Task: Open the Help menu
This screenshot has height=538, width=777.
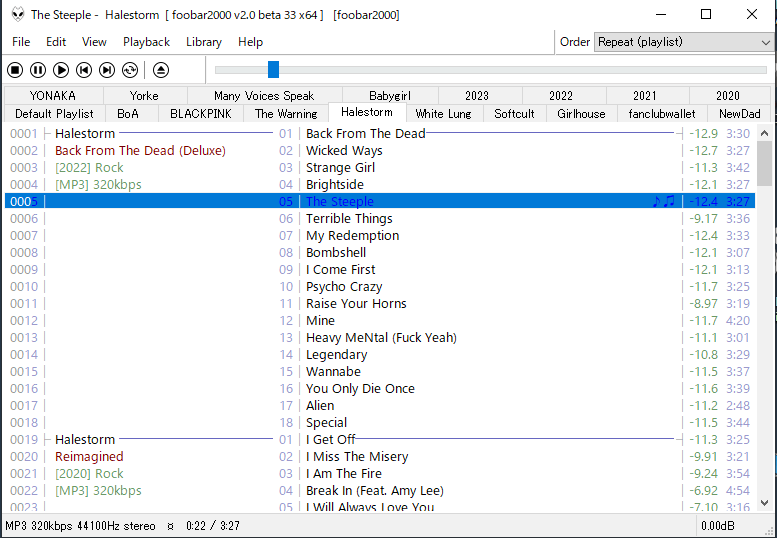Action: (250, 42)
